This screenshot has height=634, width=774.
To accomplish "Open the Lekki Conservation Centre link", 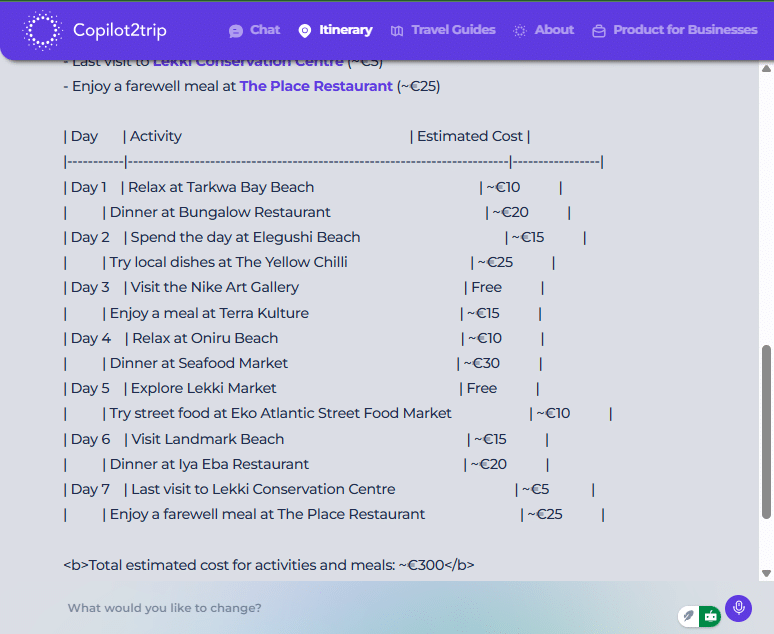I will pyautogui.click(x=248, y=63).
